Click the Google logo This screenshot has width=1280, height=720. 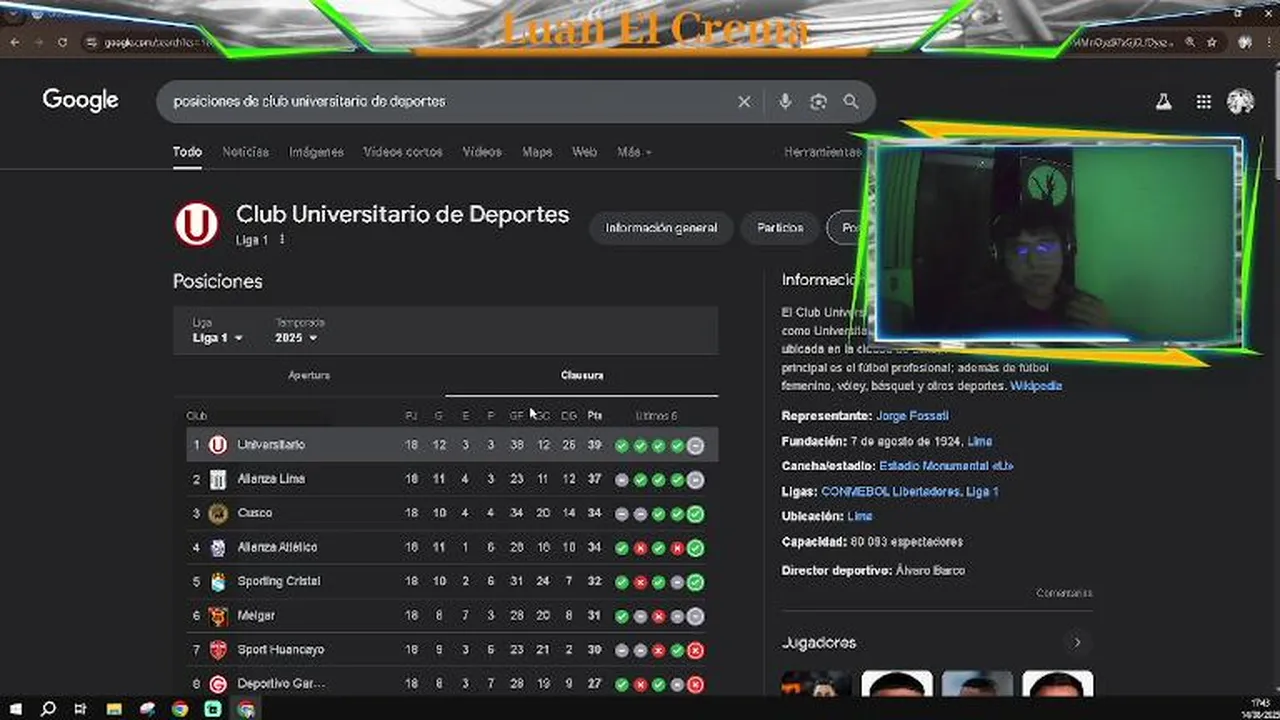tap(80, 100)
